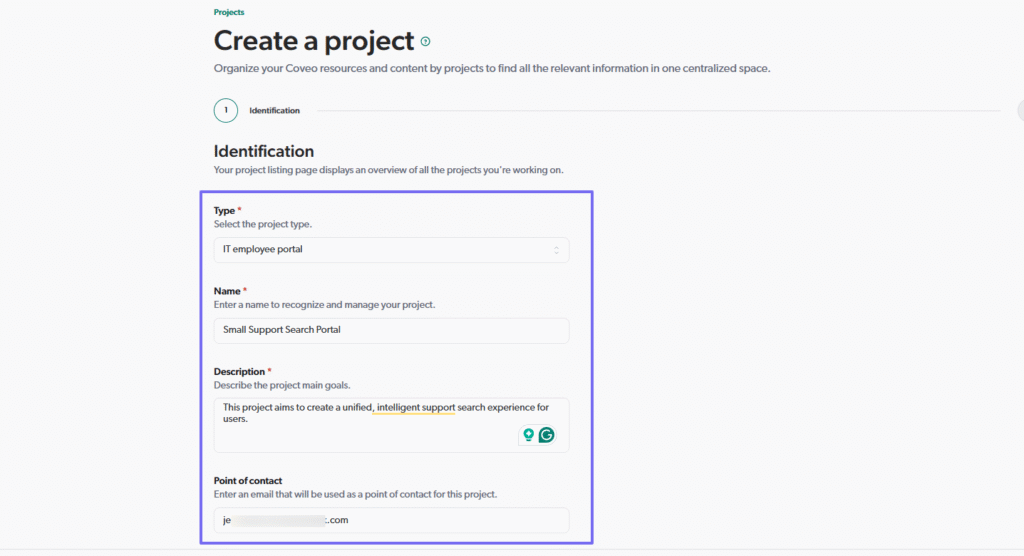This screenshot has height=556, width=1024.
Task: Click the step 1 circle indicator
Action: tap(225, 110)
